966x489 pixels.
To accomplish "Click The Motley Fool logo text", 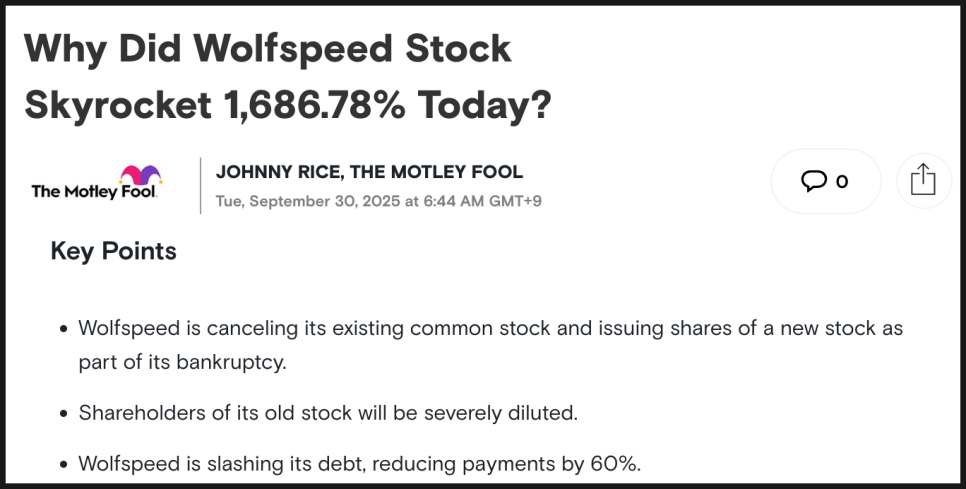I will click(x=94, y=192).
